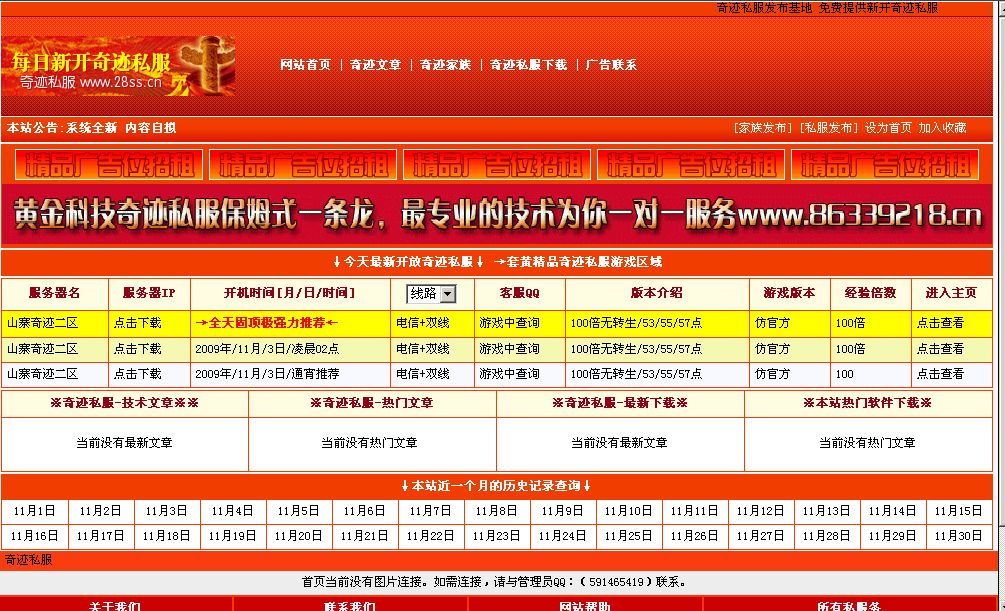Expand the 线路 dropdown
1005x611 pixels.
(431, 294)
